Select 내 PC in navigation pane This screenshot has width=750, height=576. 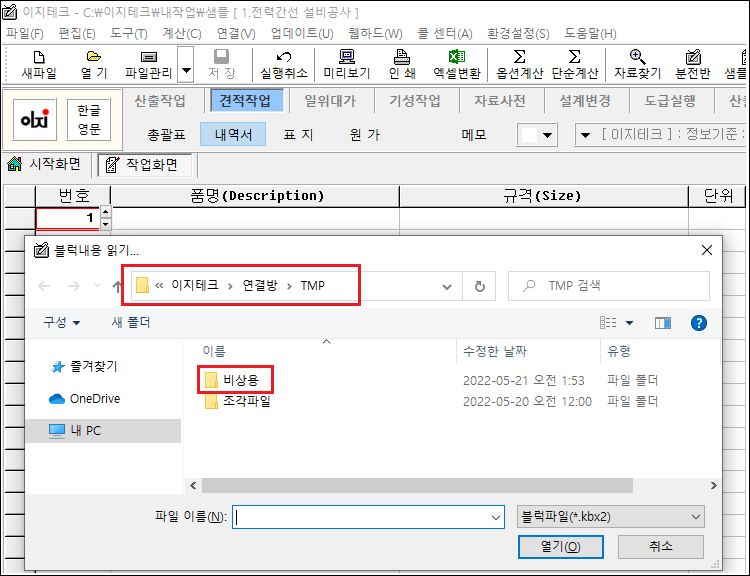[103, 431]
